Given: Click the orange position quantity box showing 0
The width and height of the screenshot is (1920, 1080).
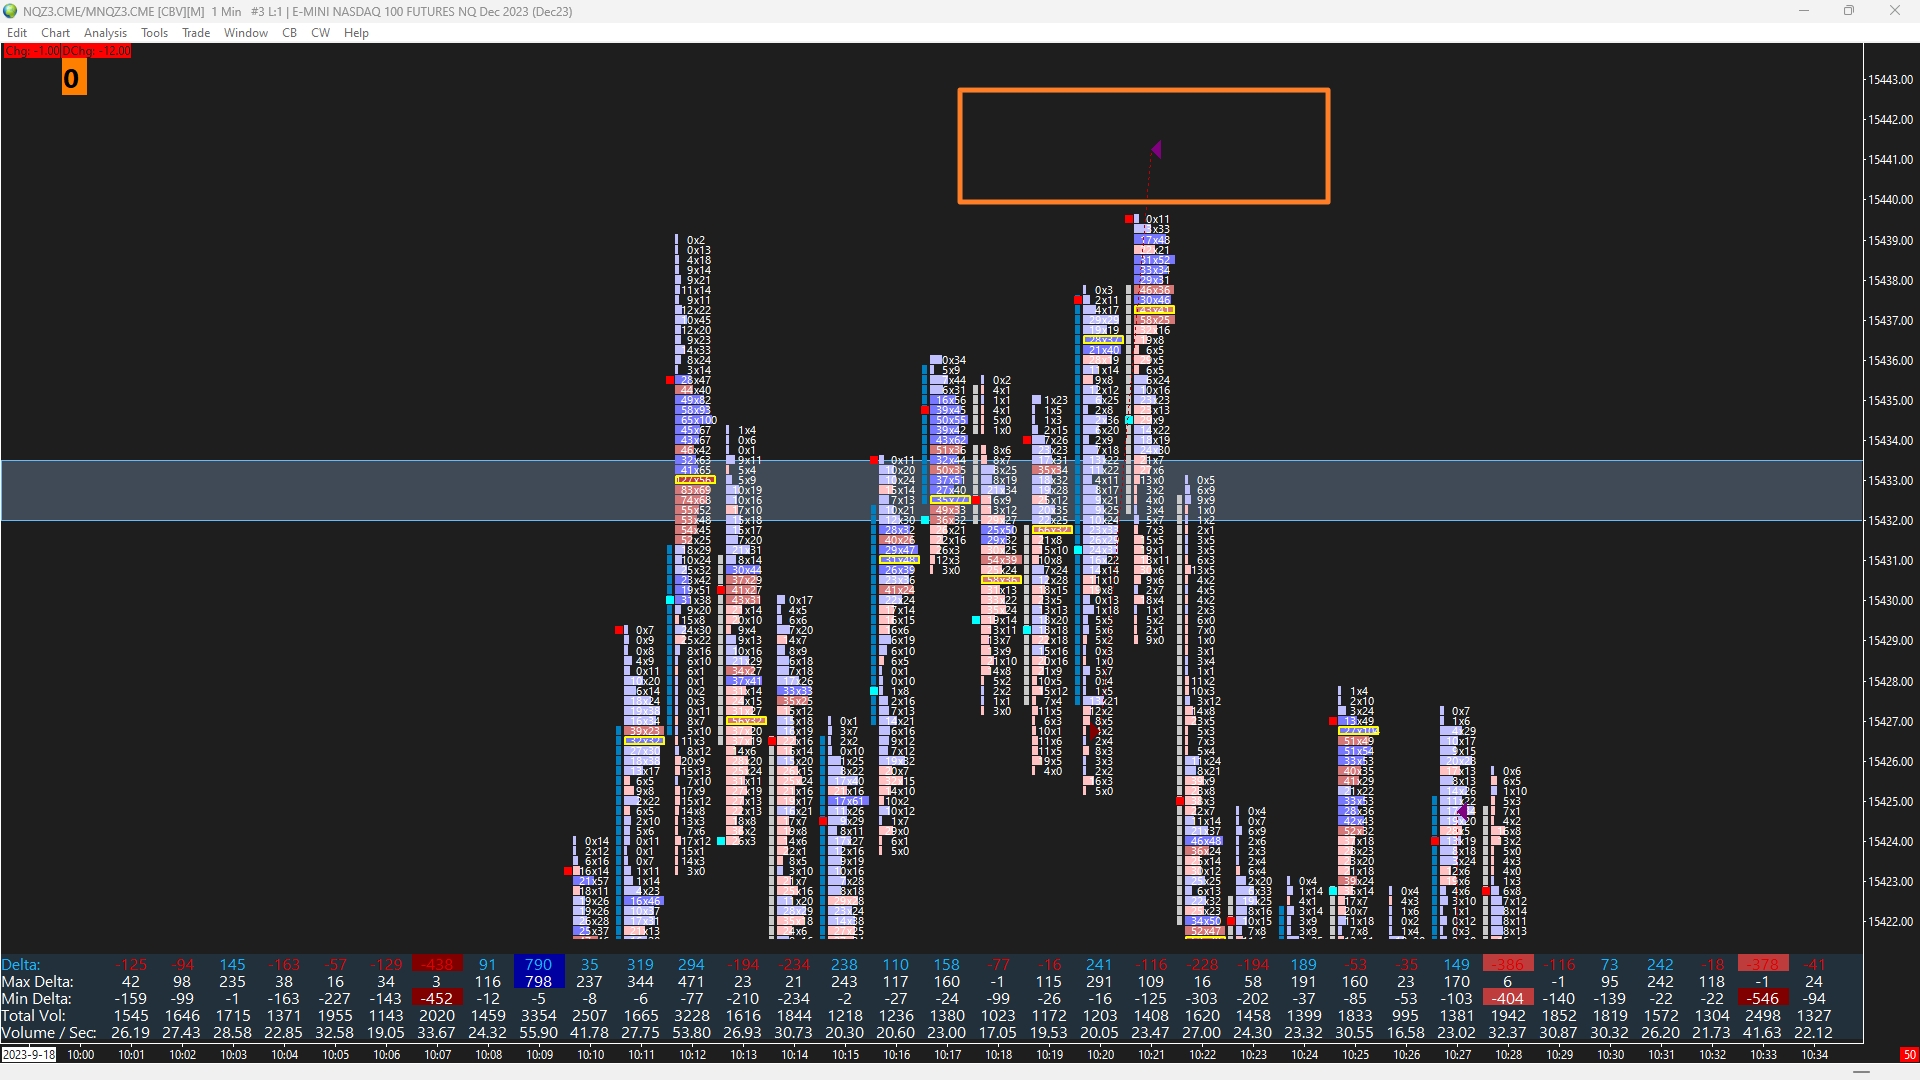Looking at the screenshot, I should tap(74, 78).
